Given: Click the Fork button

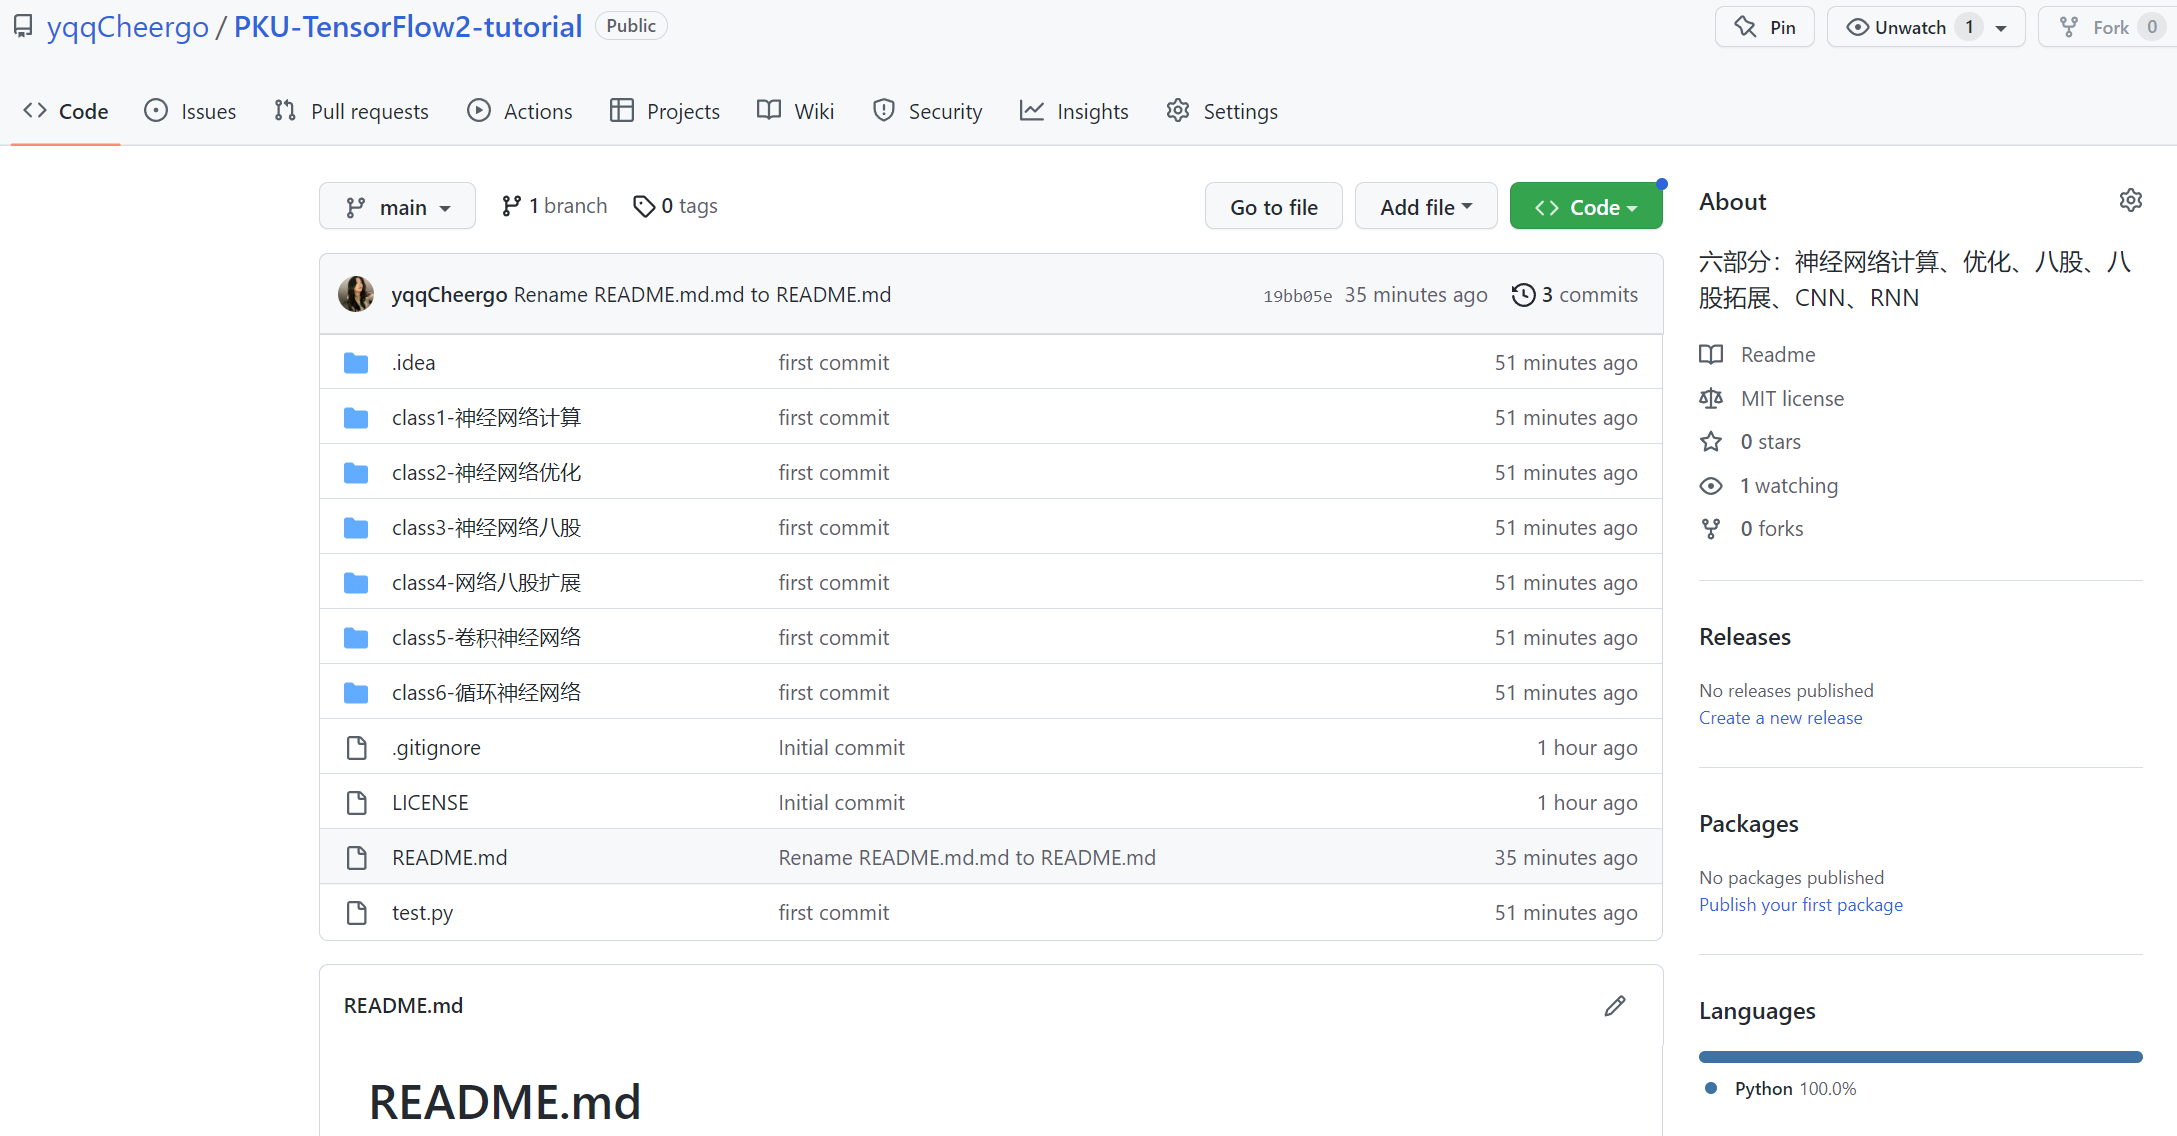Looking at the screenshot, I should tap(2107, 27).
